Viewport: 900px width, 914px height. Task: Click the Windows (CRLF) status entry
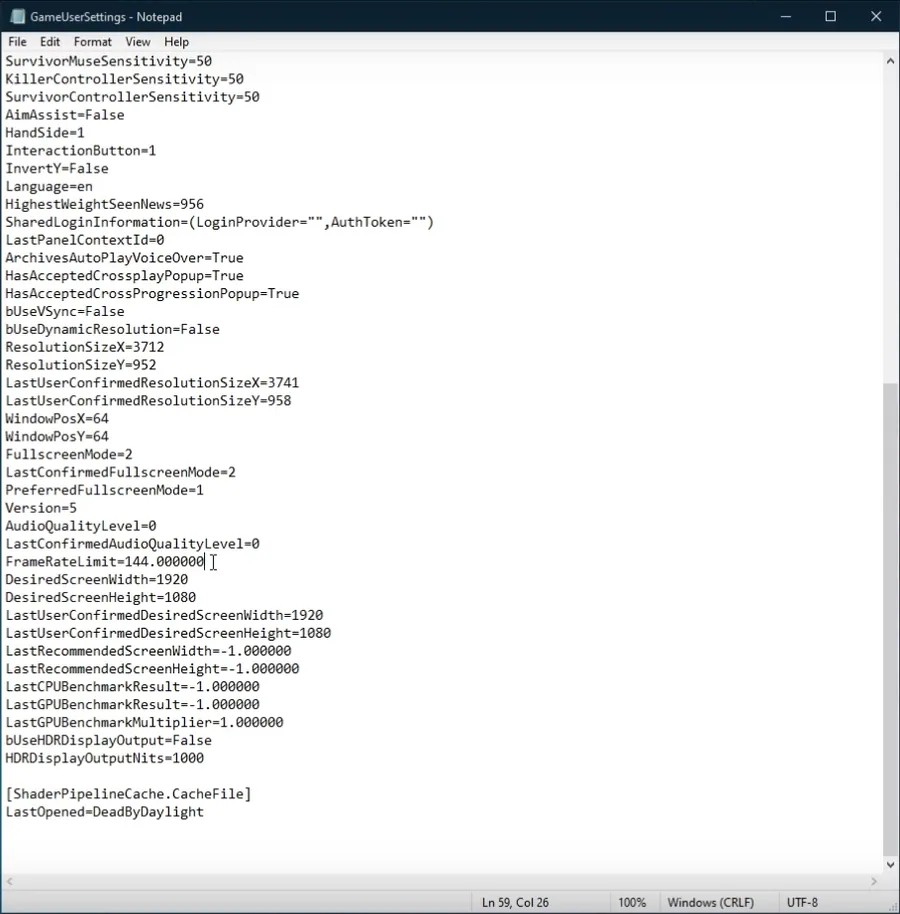(x=711, y=902)
